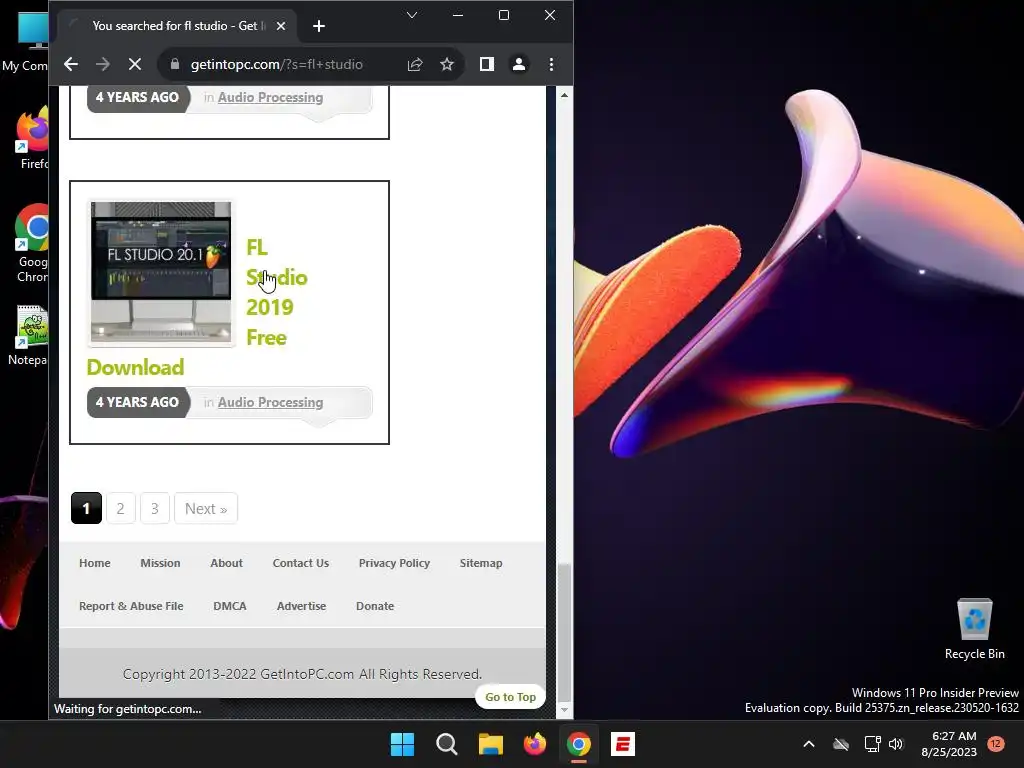1024x768 pixels.
Task: Open Audio Processing category under FL Studio 2019
Action: pyautogui.click(x=270, y=402)
